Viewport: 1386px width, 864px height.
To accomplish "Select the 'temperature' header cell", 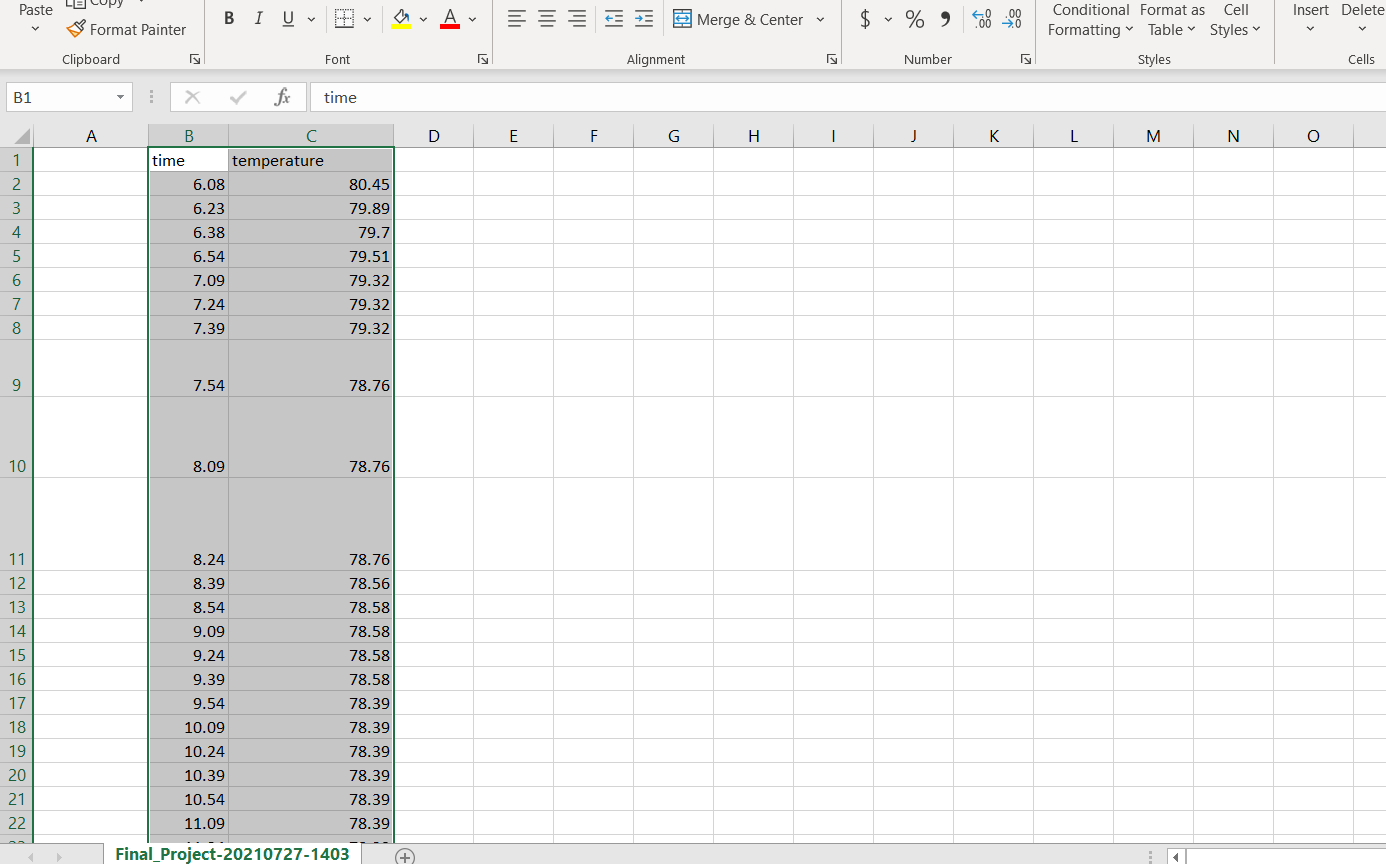I will pos(311,160).
